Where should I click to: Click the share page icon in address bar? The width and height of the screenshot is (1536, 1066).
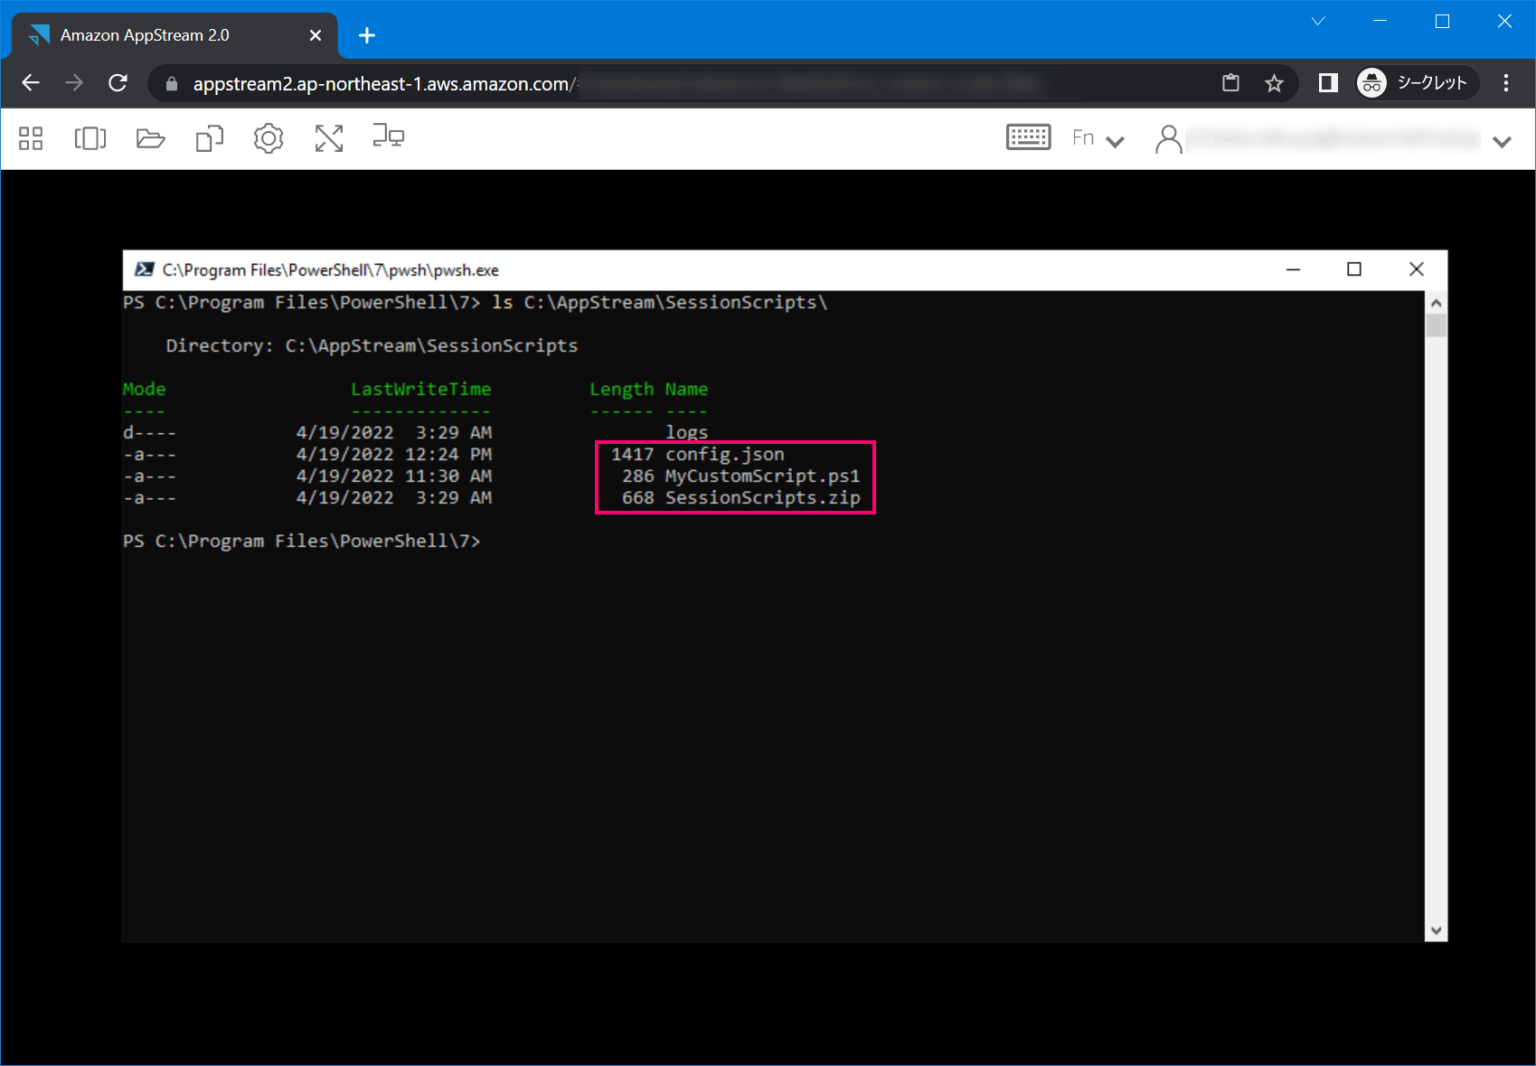[1231, 83]
